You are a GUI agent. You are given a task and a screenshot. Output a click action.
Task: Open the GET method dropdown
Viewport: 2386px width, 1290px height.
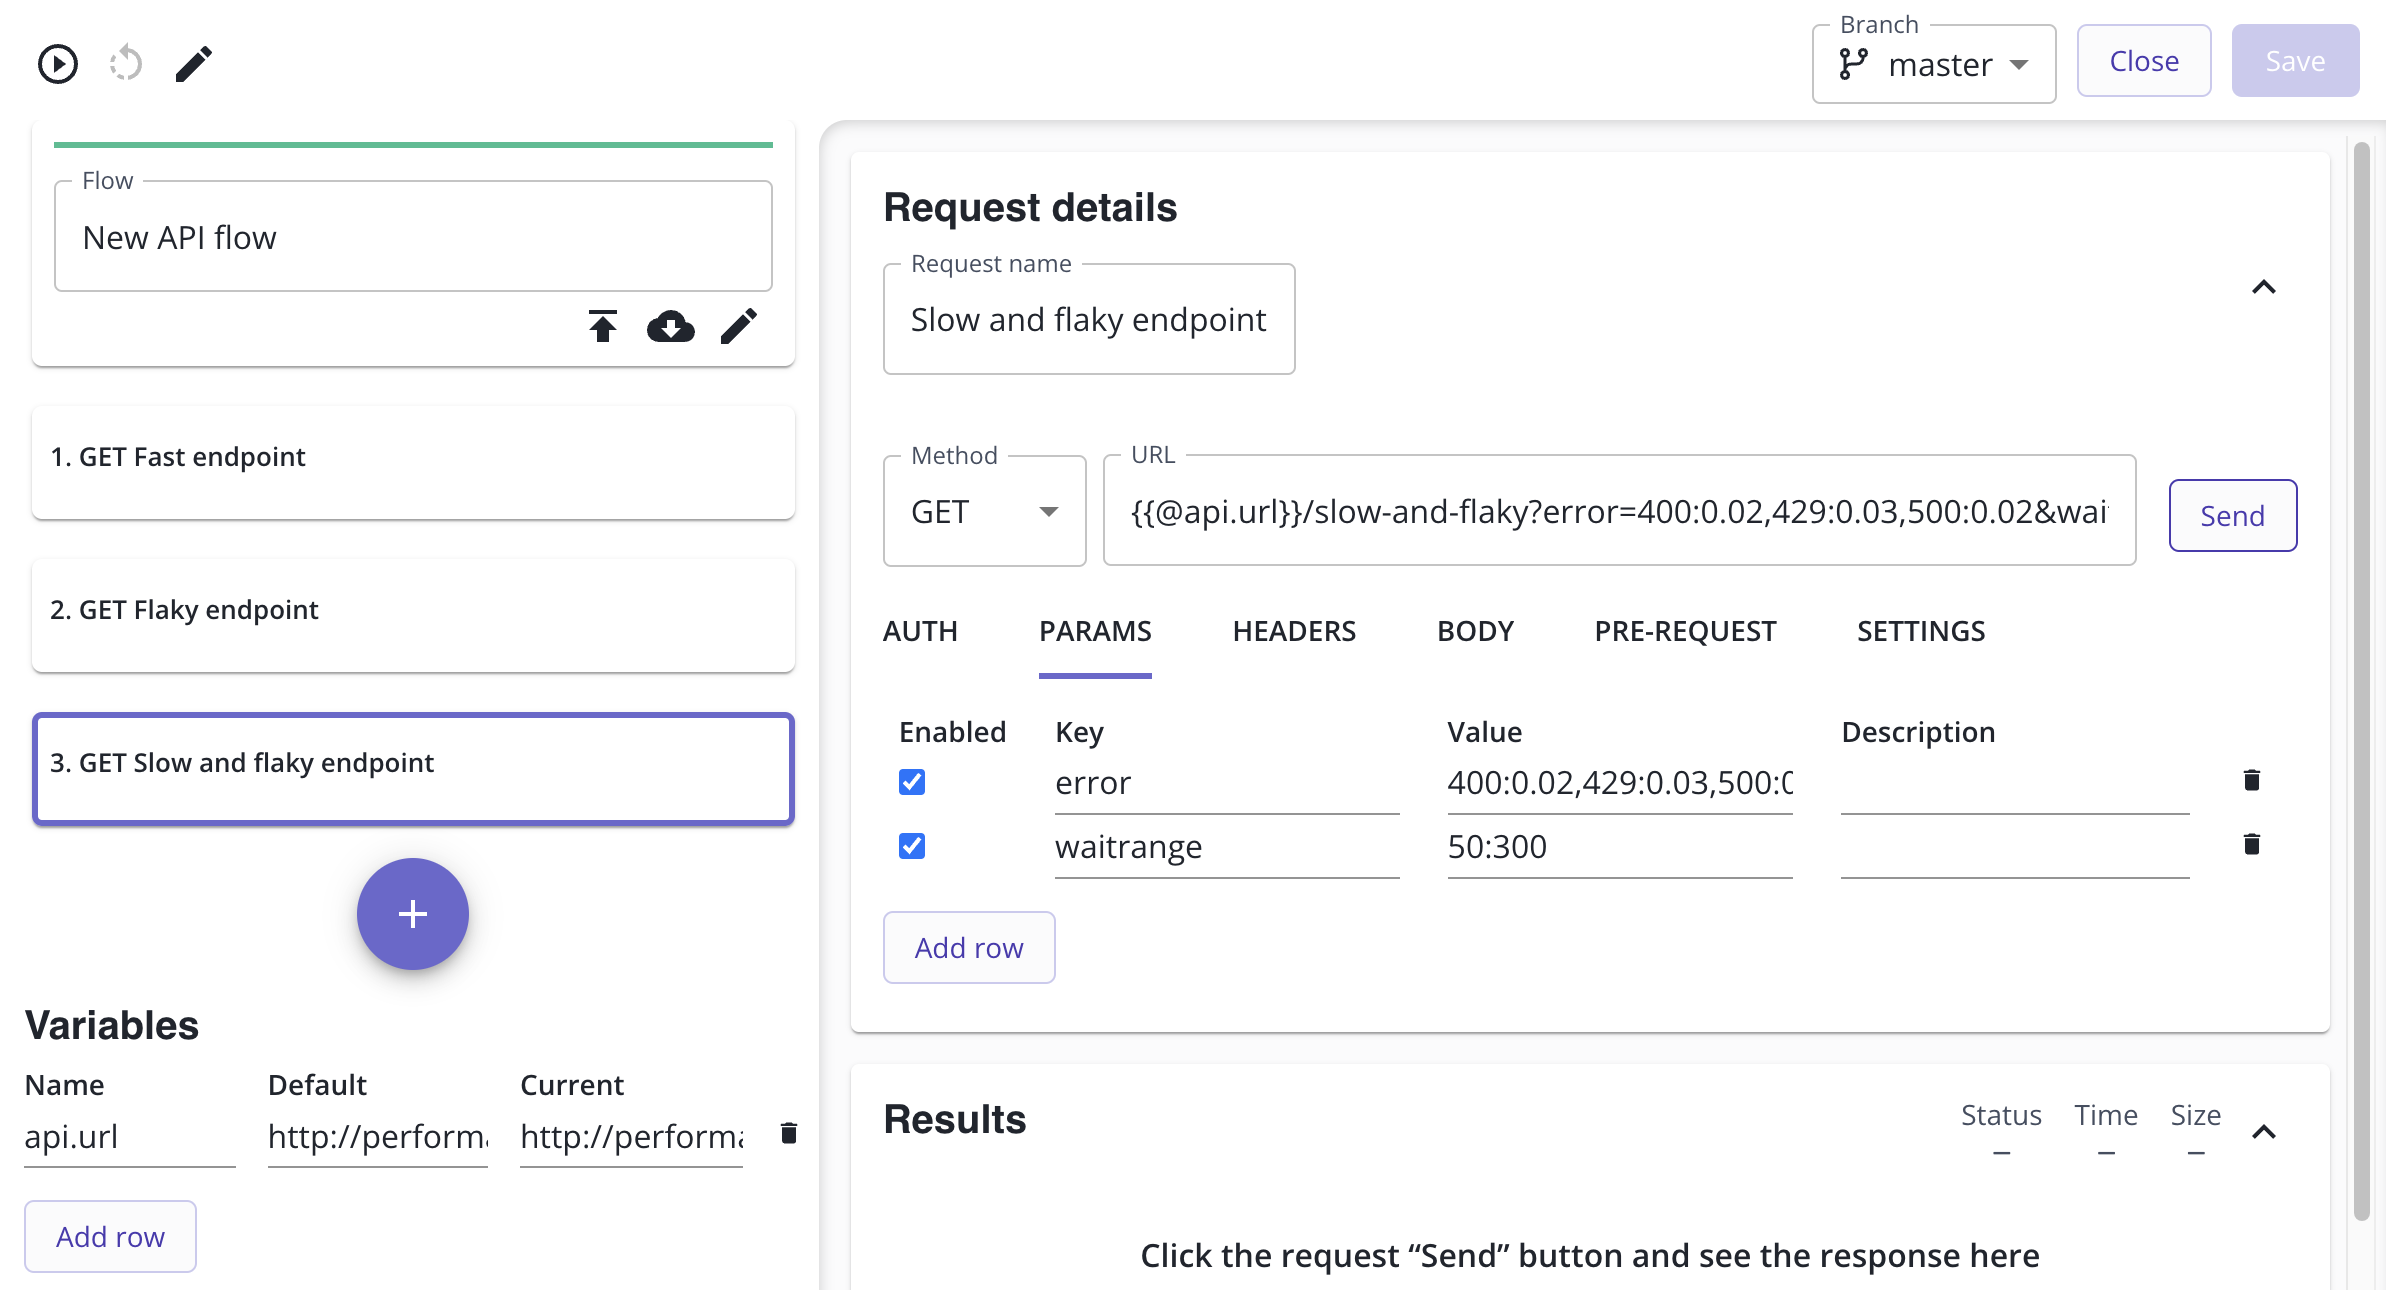click(x=984, y=512)
